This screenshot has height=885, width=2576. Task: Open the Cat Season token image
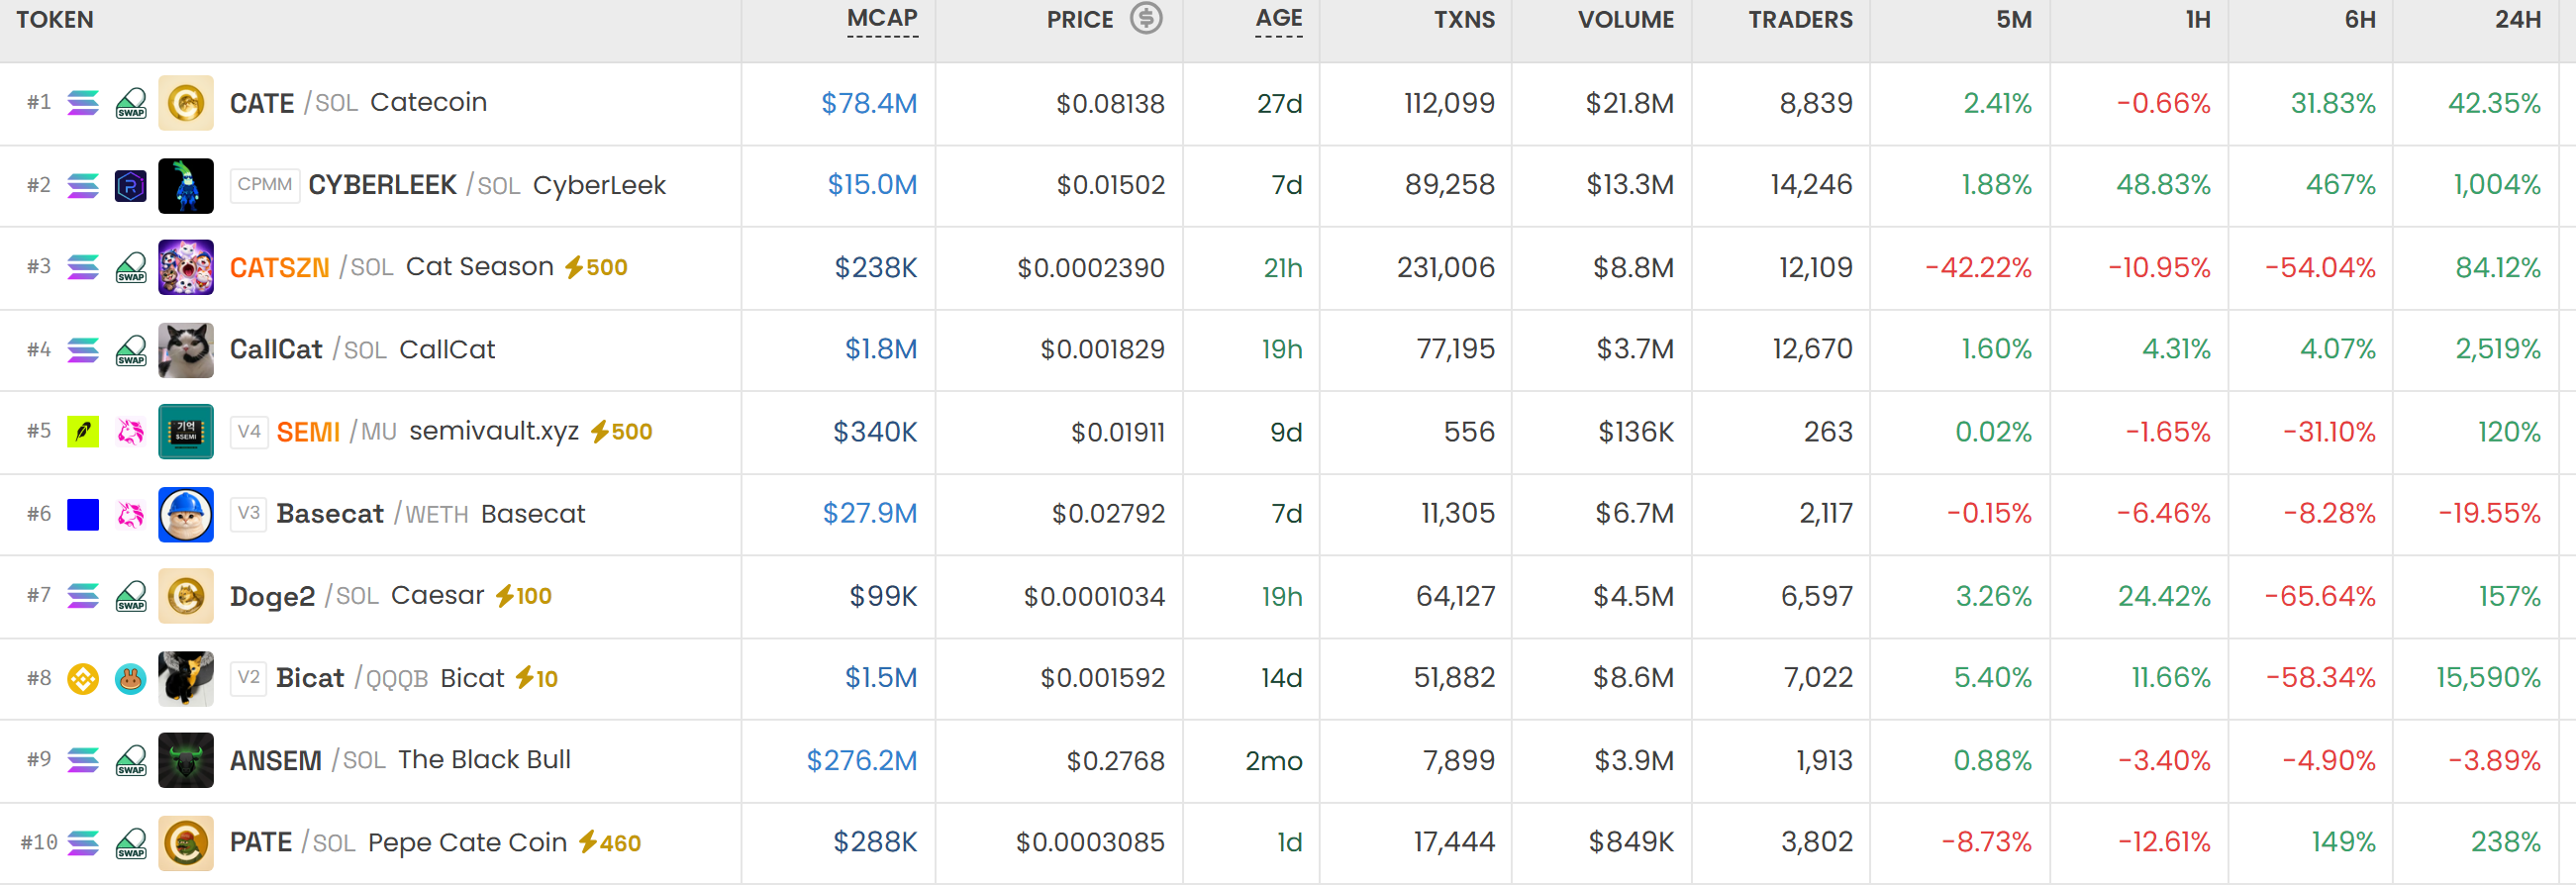[186, 267]
